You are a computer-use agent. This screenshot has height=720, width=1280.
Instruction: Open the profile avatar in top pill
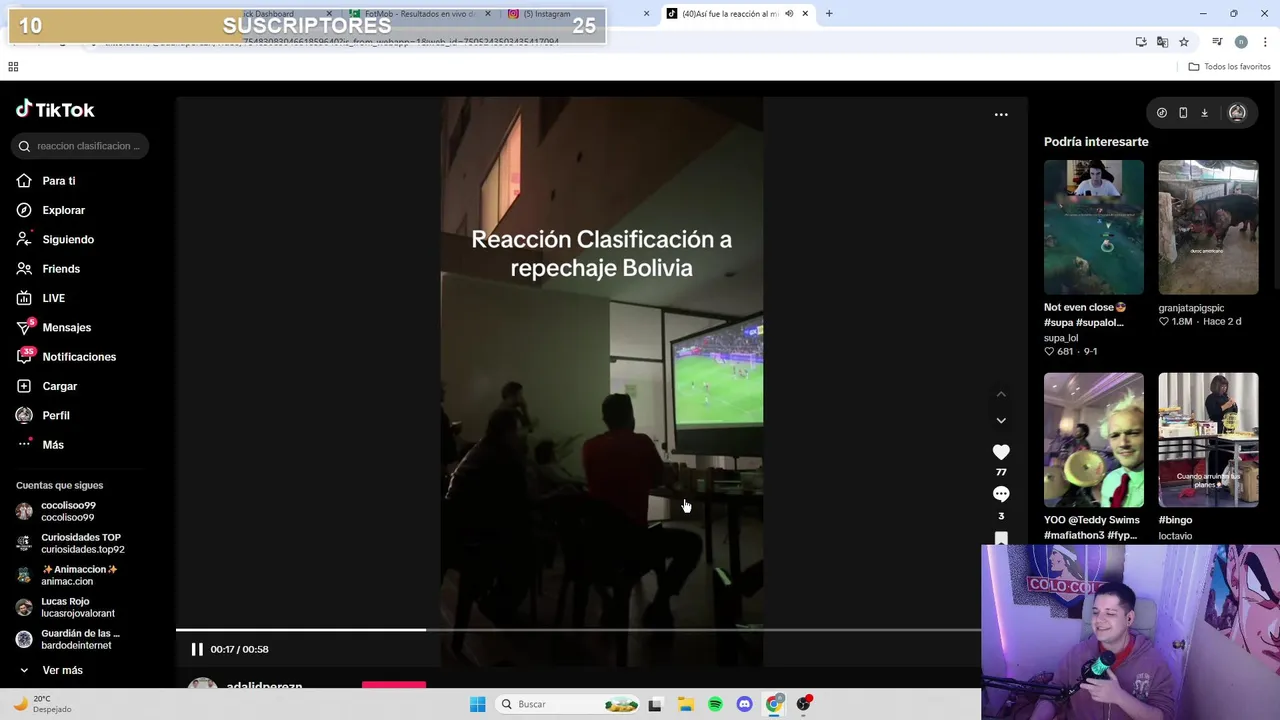(x=1237, y=113)
